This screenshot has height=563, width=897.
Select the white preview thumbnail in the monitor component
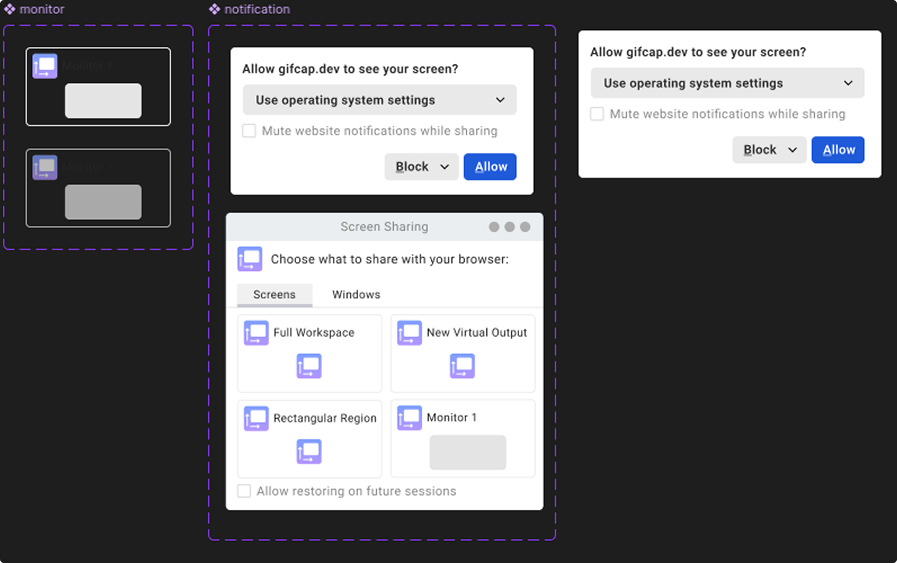[x=103, y=101]
